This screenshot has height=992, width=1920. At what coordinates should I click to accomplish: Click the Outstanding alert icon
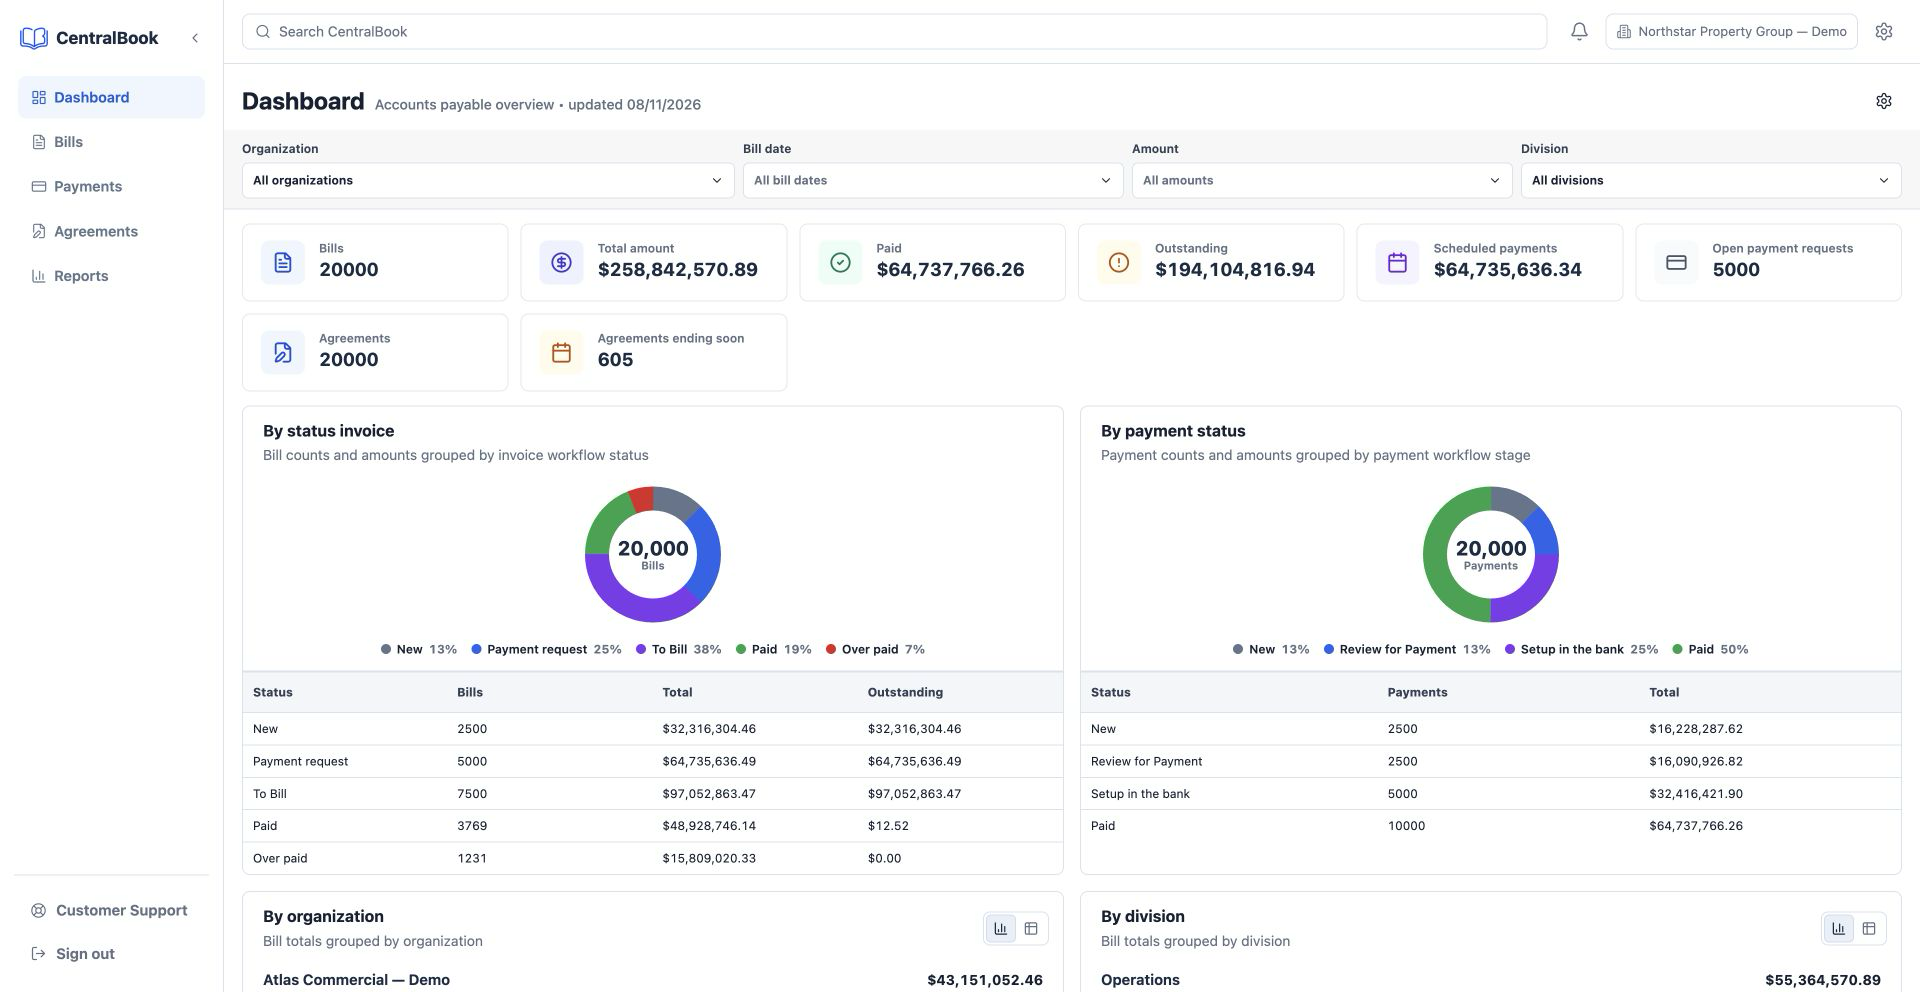[1119, 263]
